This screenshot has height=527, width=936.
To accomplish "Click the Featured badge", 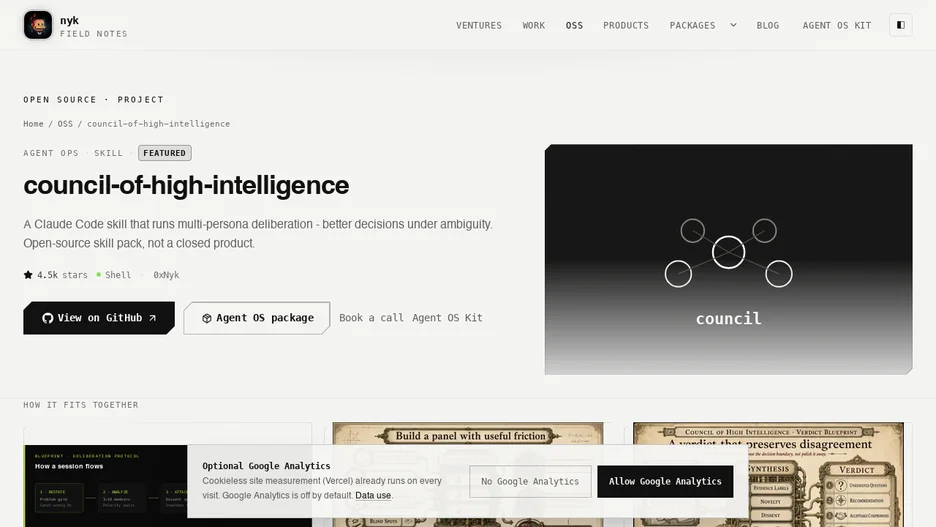I will (x=165, y=153).
